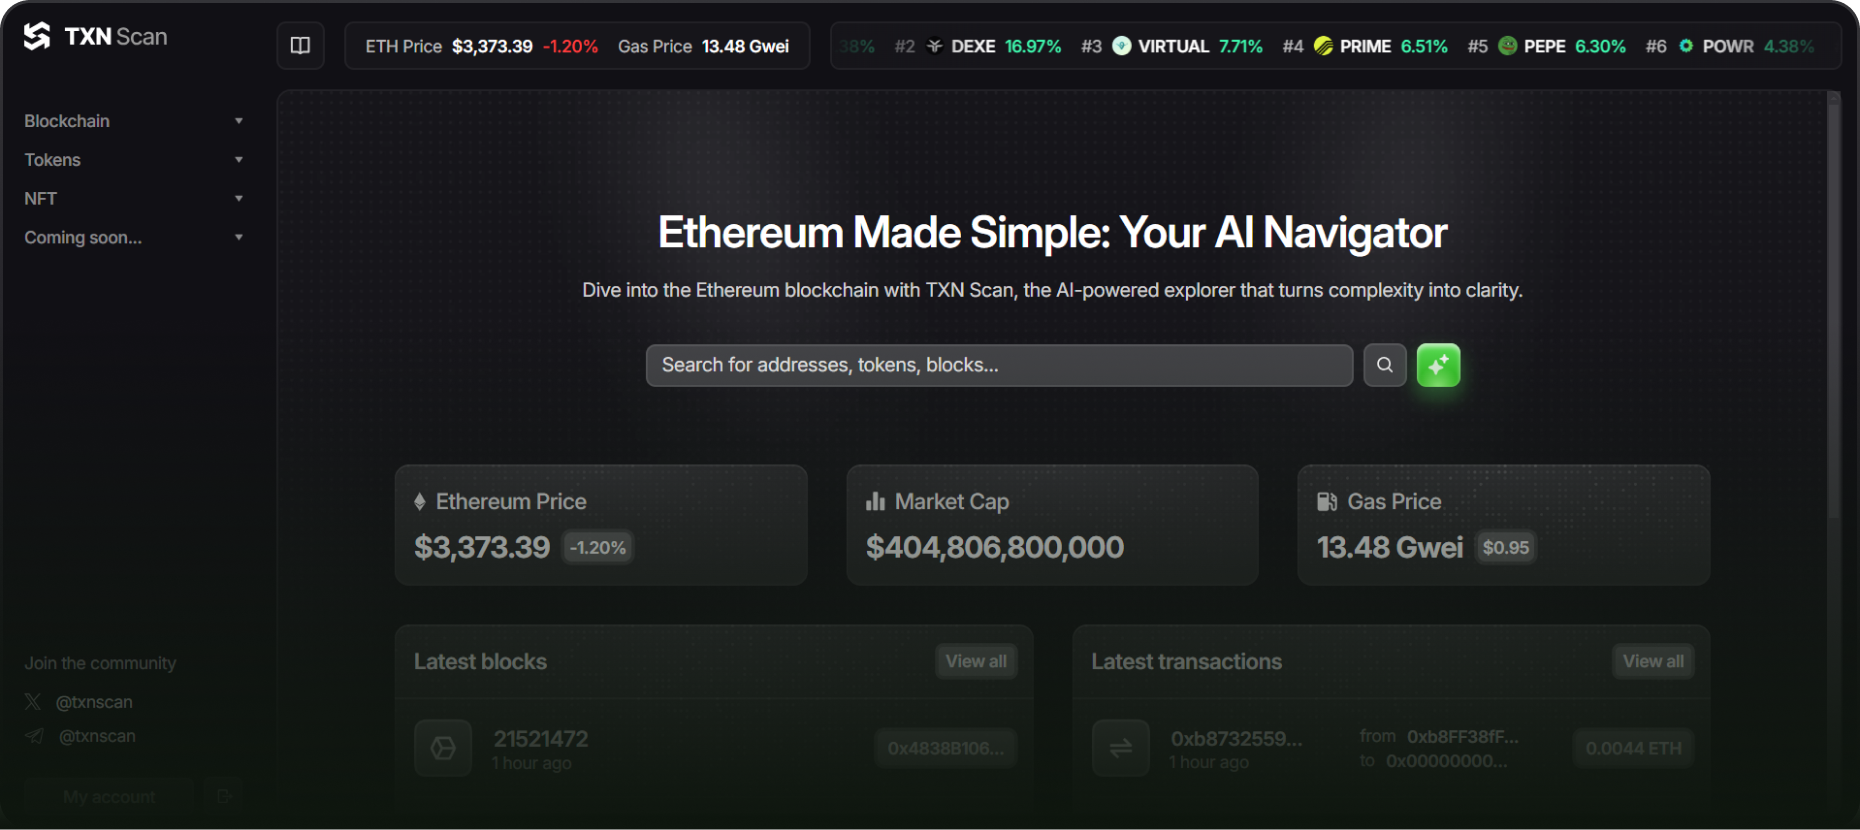Open the green AI sparkle assistant
Image resolution: width=1860 pixels, height=830 pixels.
1438,365
